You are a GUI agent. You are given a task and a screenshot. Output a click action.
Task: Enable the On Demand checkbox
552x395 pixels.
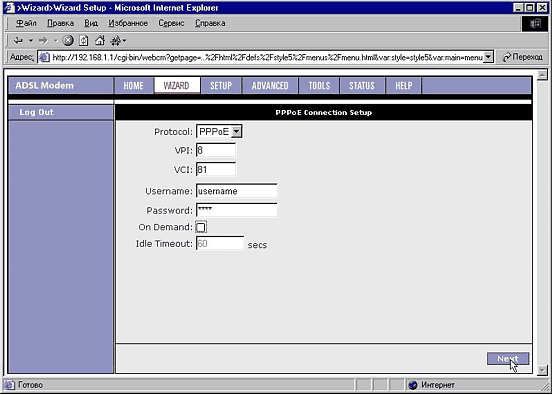tap(201, 227)
